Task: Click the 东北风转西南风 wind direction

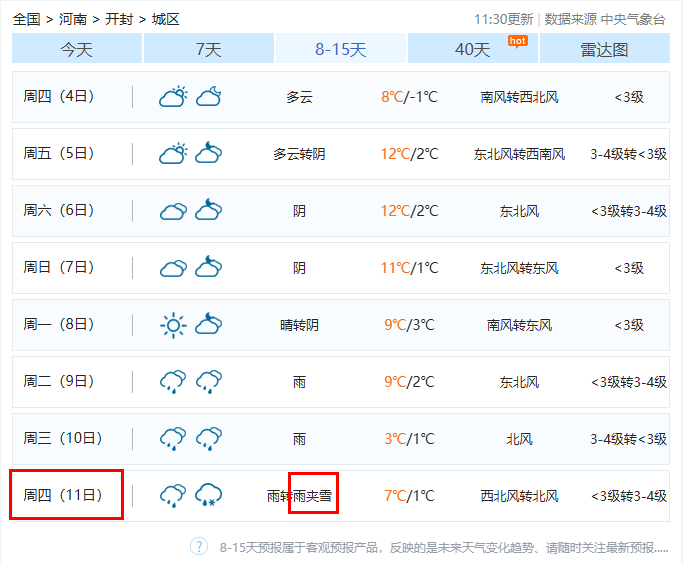Action: pos(520,154)
